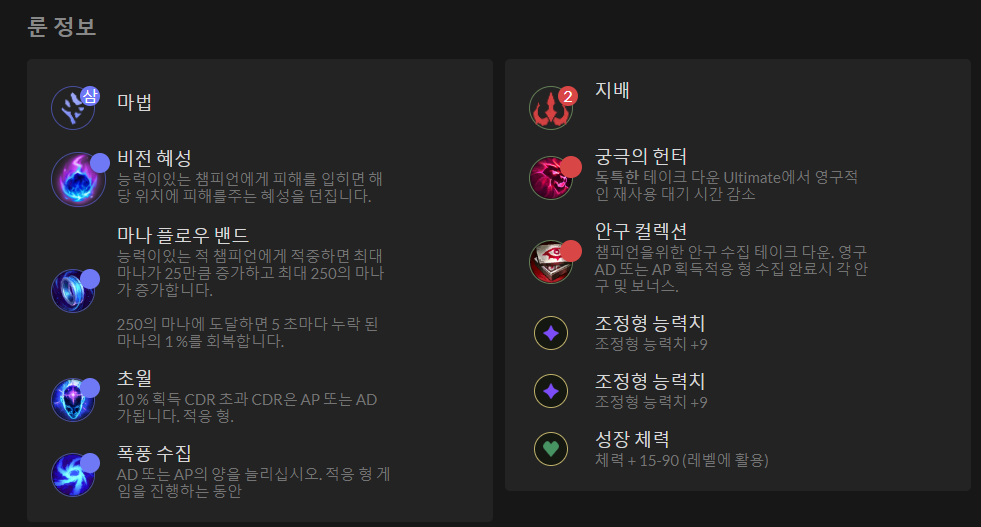Click the 마법 (Sorcery) rune tree icon

(x=73, y=108)
